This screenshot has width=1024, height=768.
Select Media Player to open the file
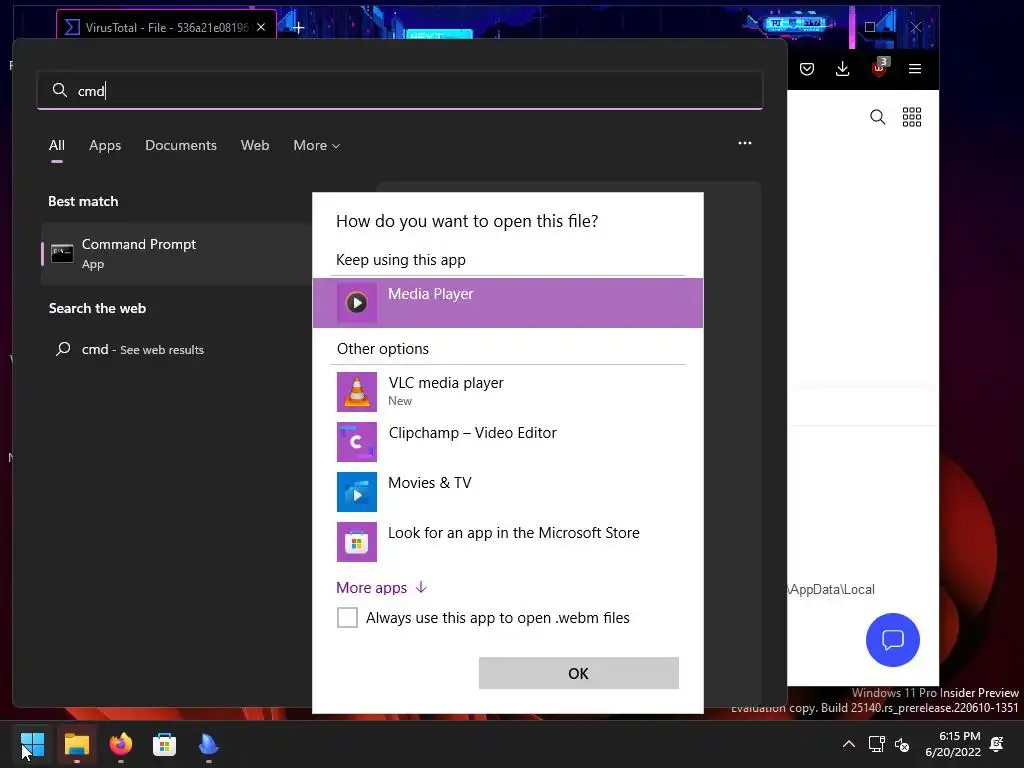pyautogui.click(x=507, y=302)
